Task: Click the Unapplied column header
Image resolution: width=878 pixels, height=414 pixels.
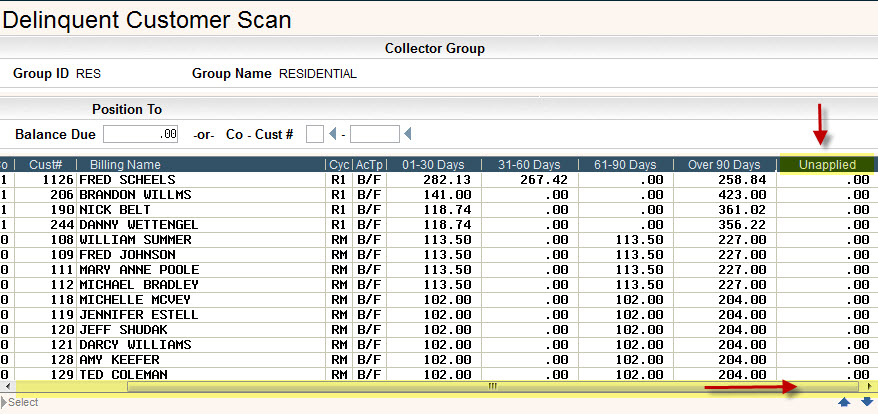Action: [826, 165]
